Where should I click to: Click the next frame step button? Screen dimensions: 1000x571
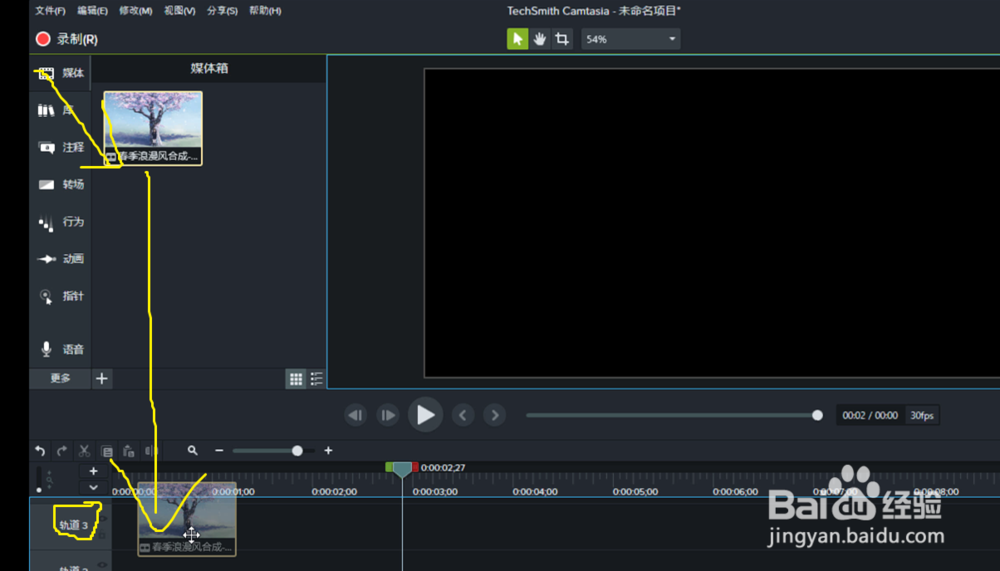coord(388,415)
